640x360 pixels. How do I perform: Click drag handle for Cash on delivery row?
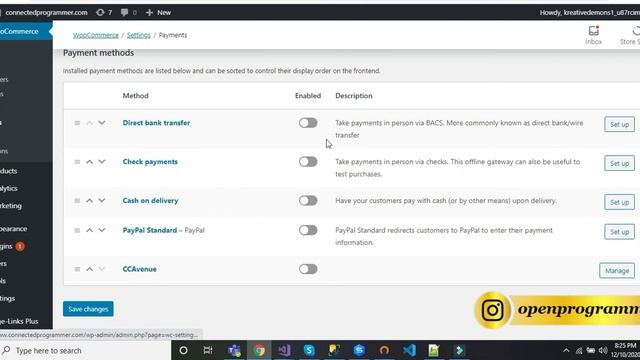click(x=77, y=200)
